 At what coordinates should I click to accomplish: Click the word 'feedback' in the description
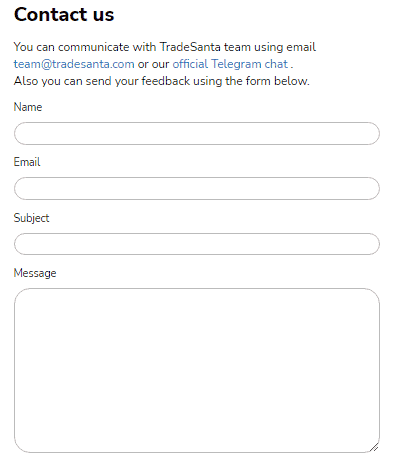coord(166,81)
